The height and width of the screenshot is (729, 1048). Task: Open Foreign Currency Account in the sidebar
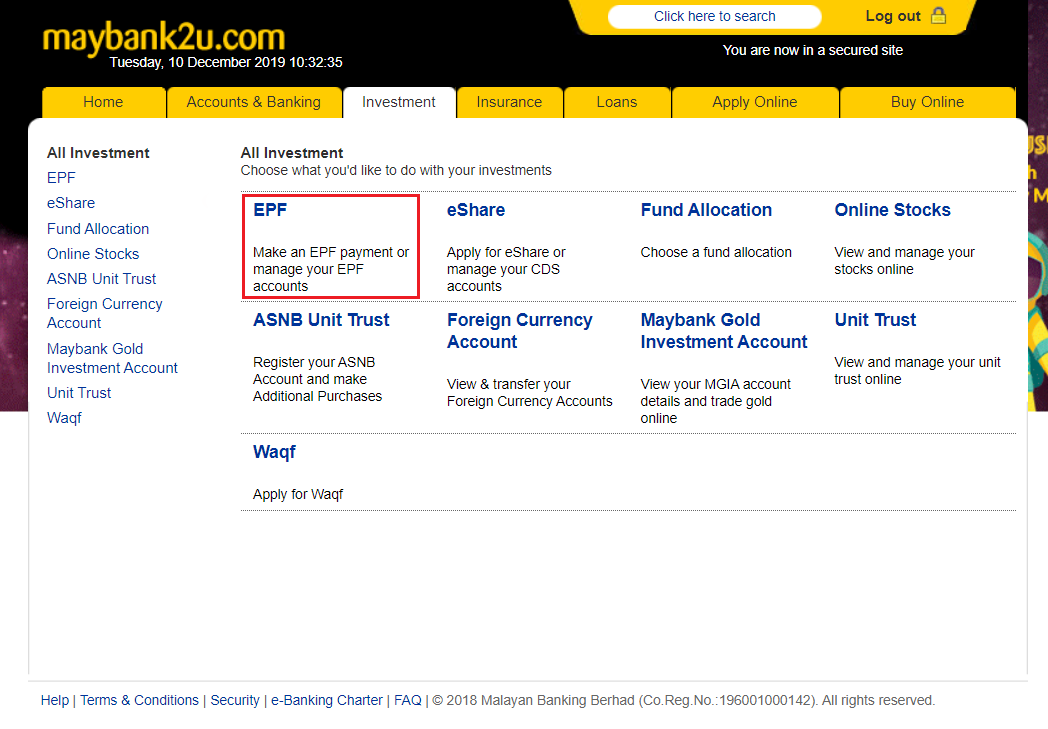tap(105, 313)
